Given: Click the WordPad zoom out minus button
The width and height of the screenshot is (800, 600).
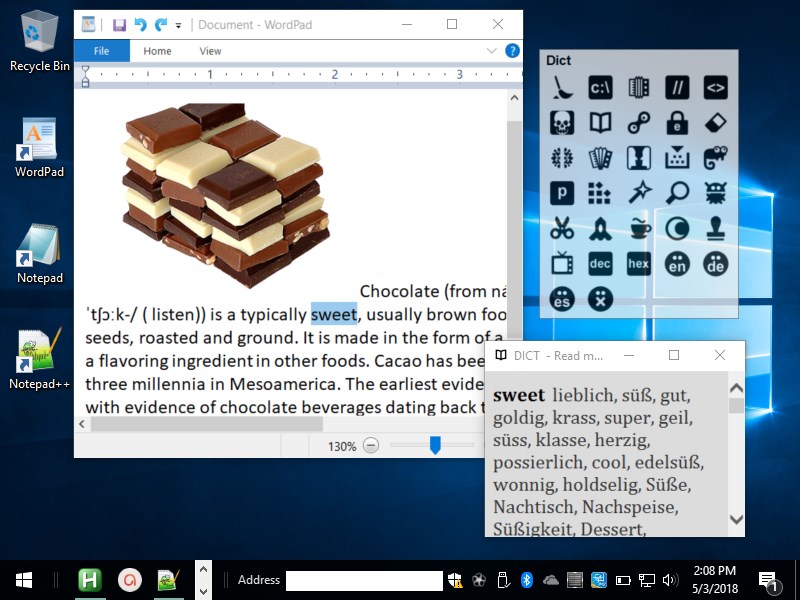Looking at the screenshot, I should coord(371,445).
